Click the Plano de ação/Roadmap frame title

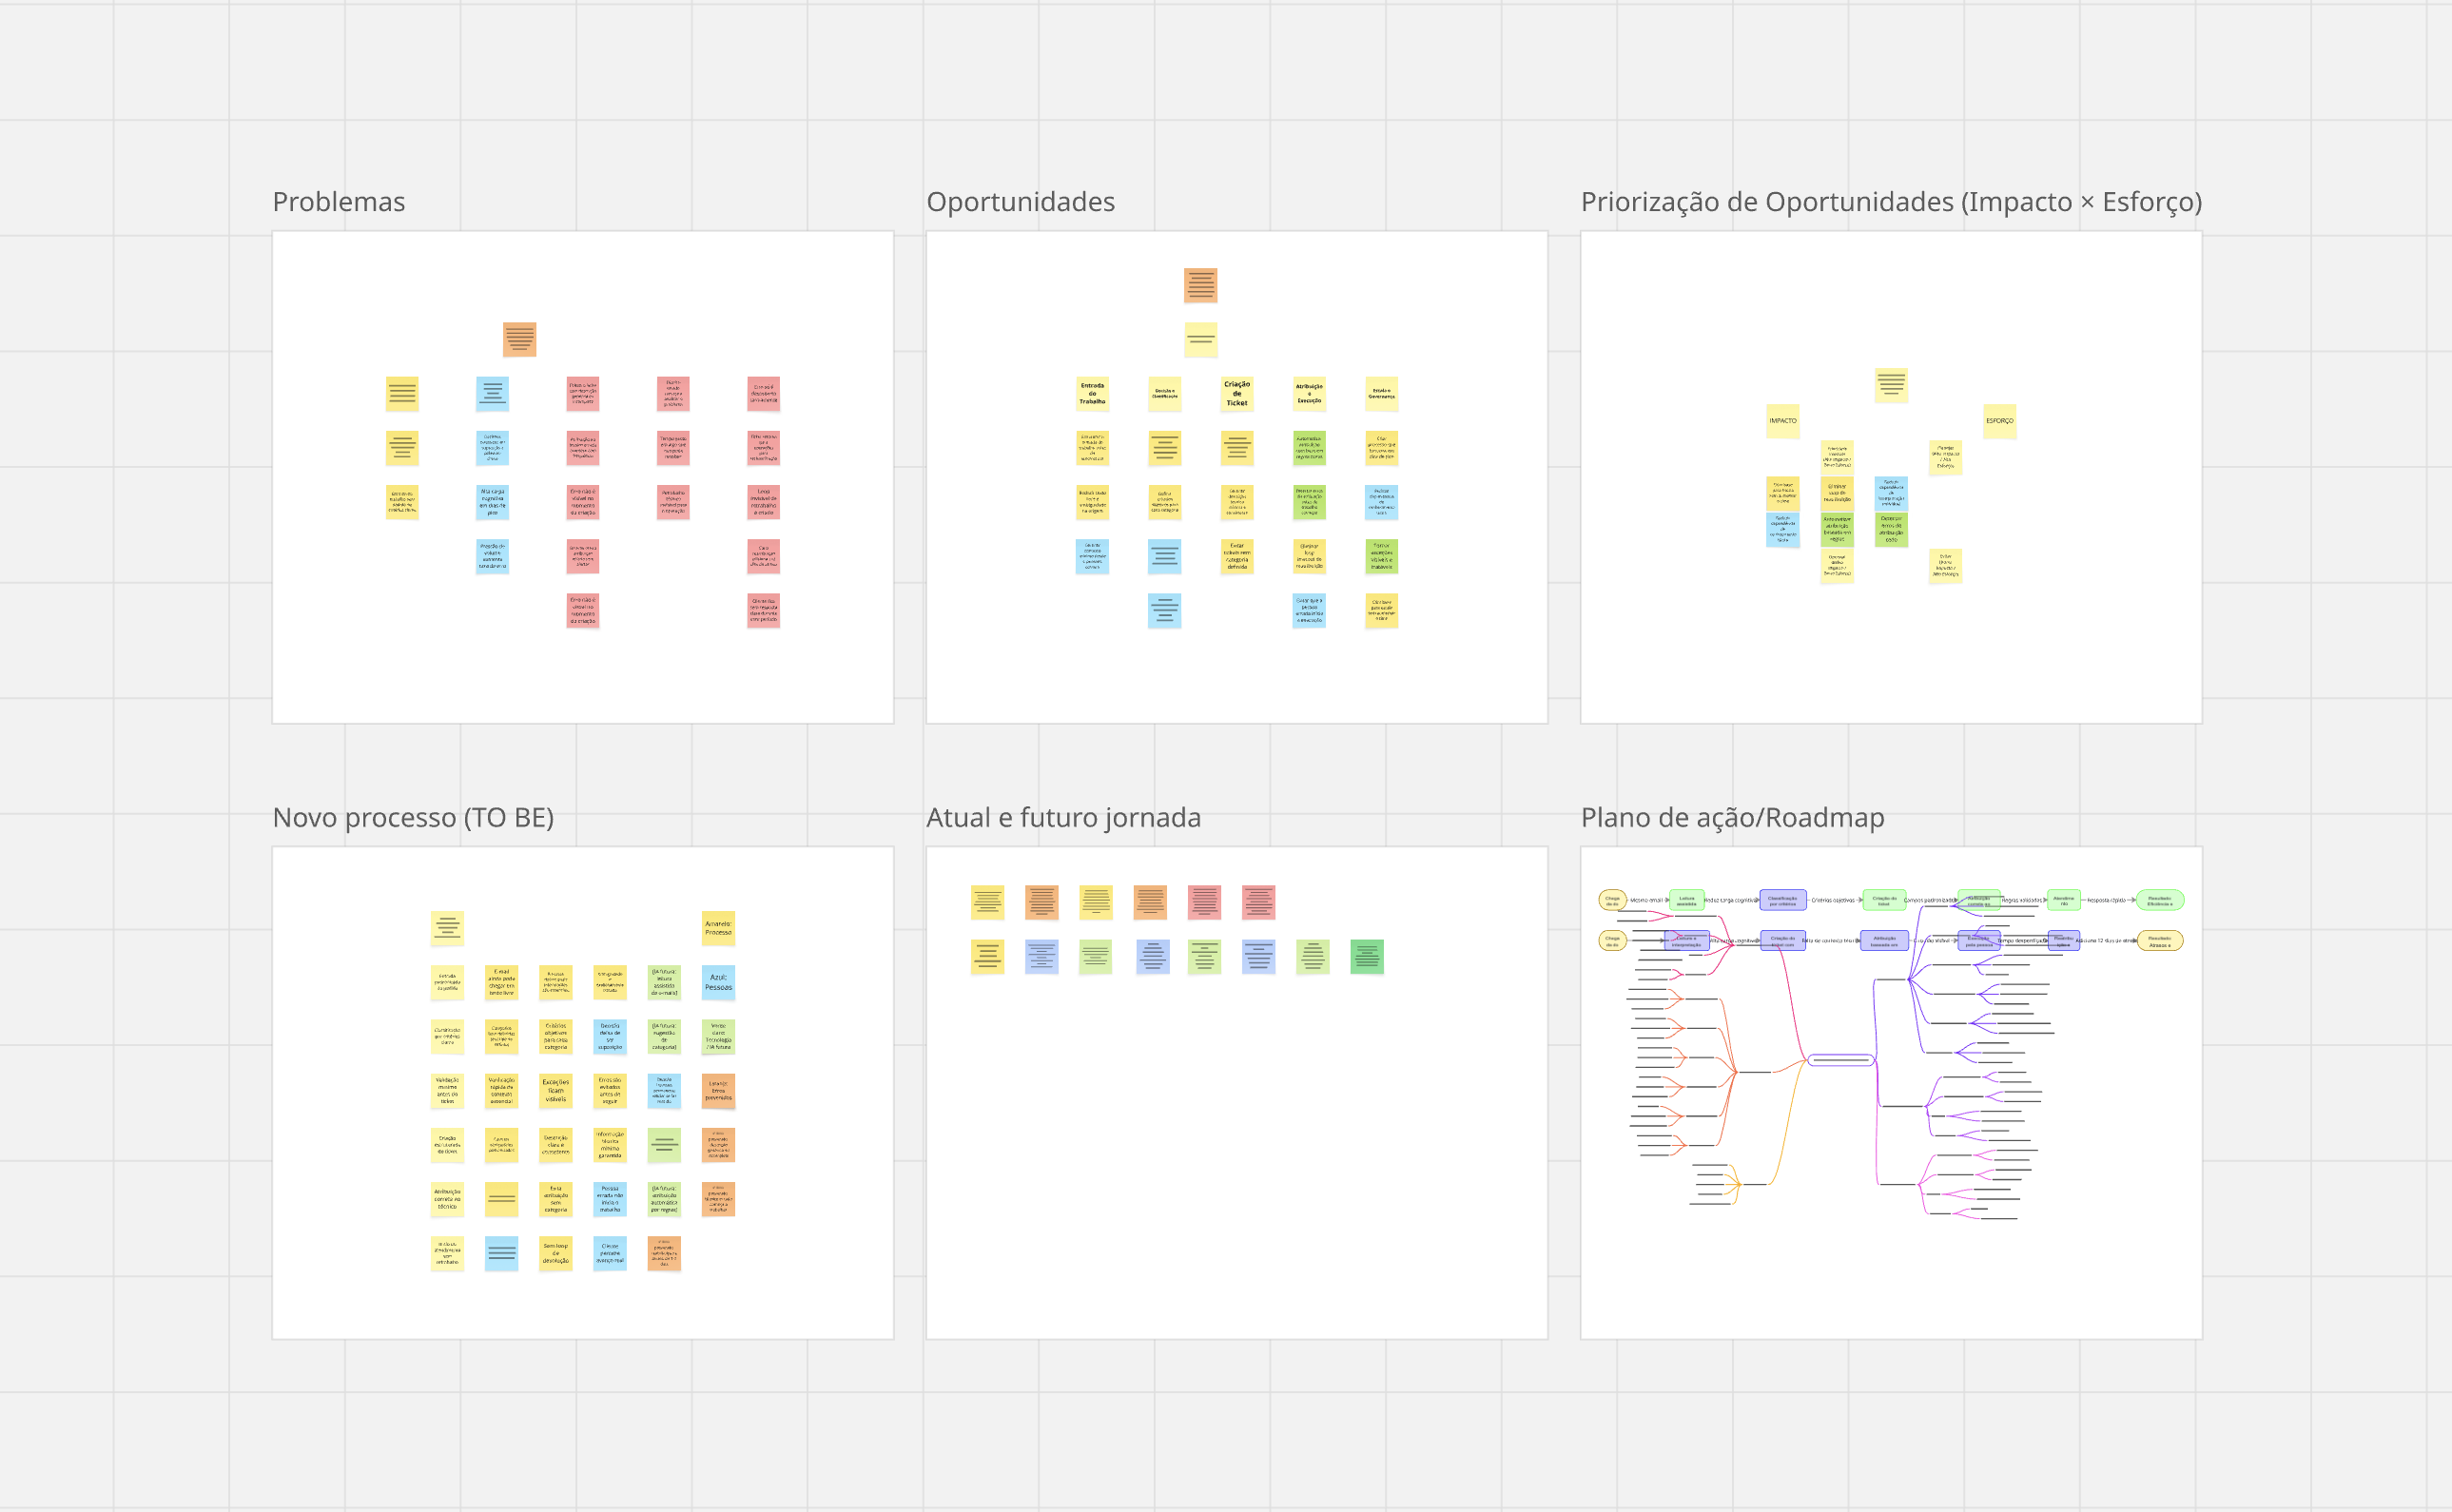[1731, 818]
